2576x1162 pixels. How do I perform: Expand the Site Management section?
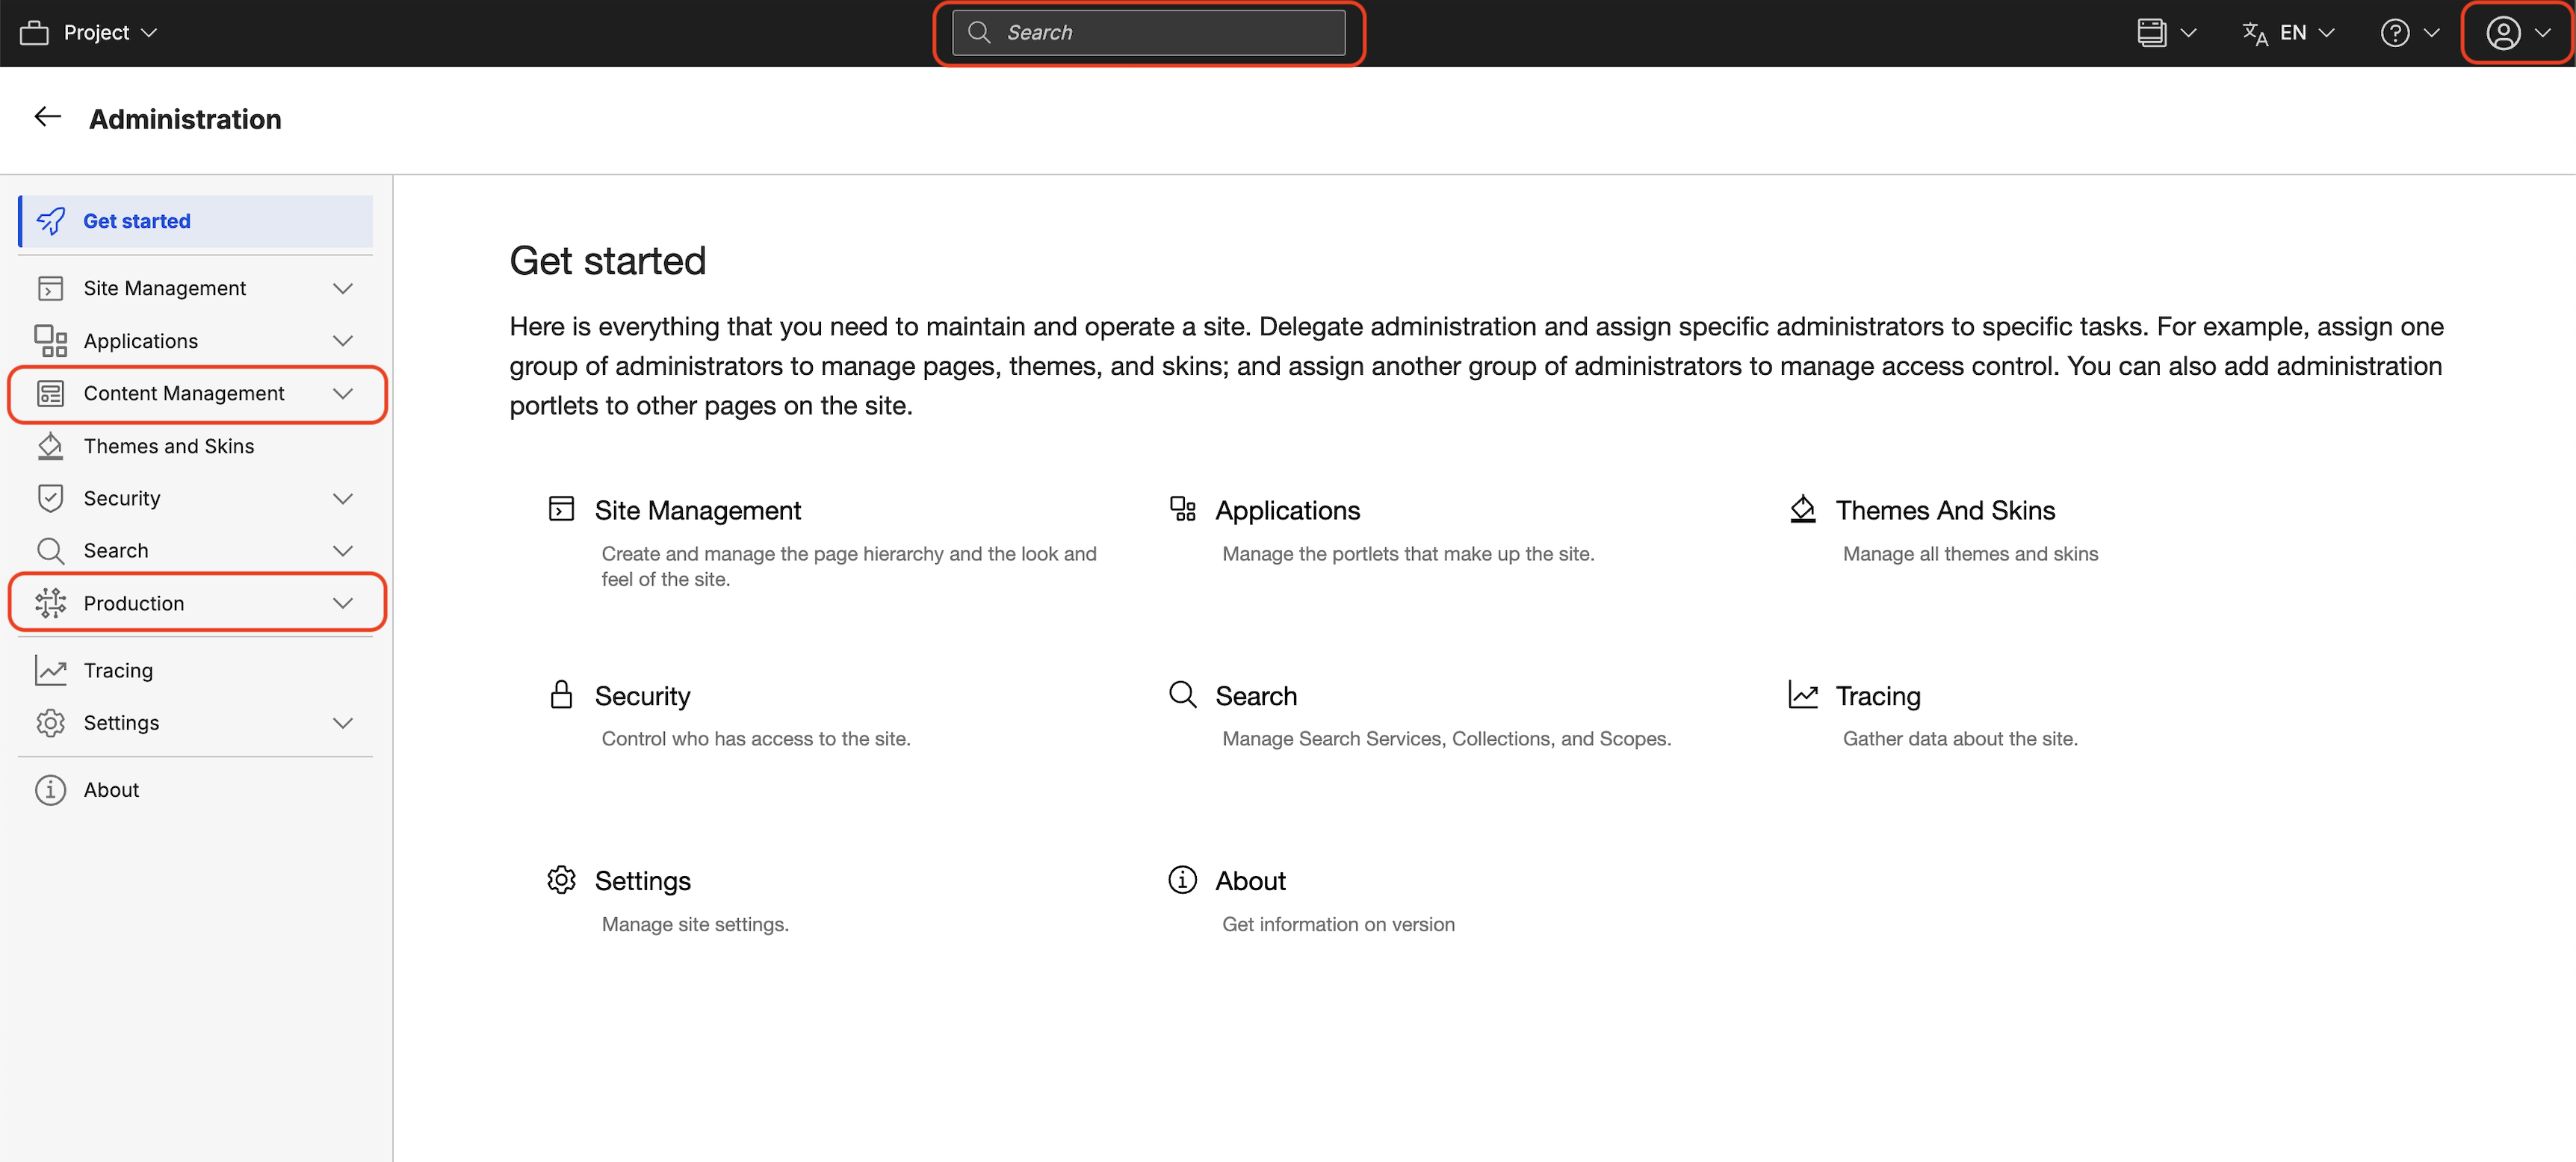pyautogui.click(x=343, y=288)
